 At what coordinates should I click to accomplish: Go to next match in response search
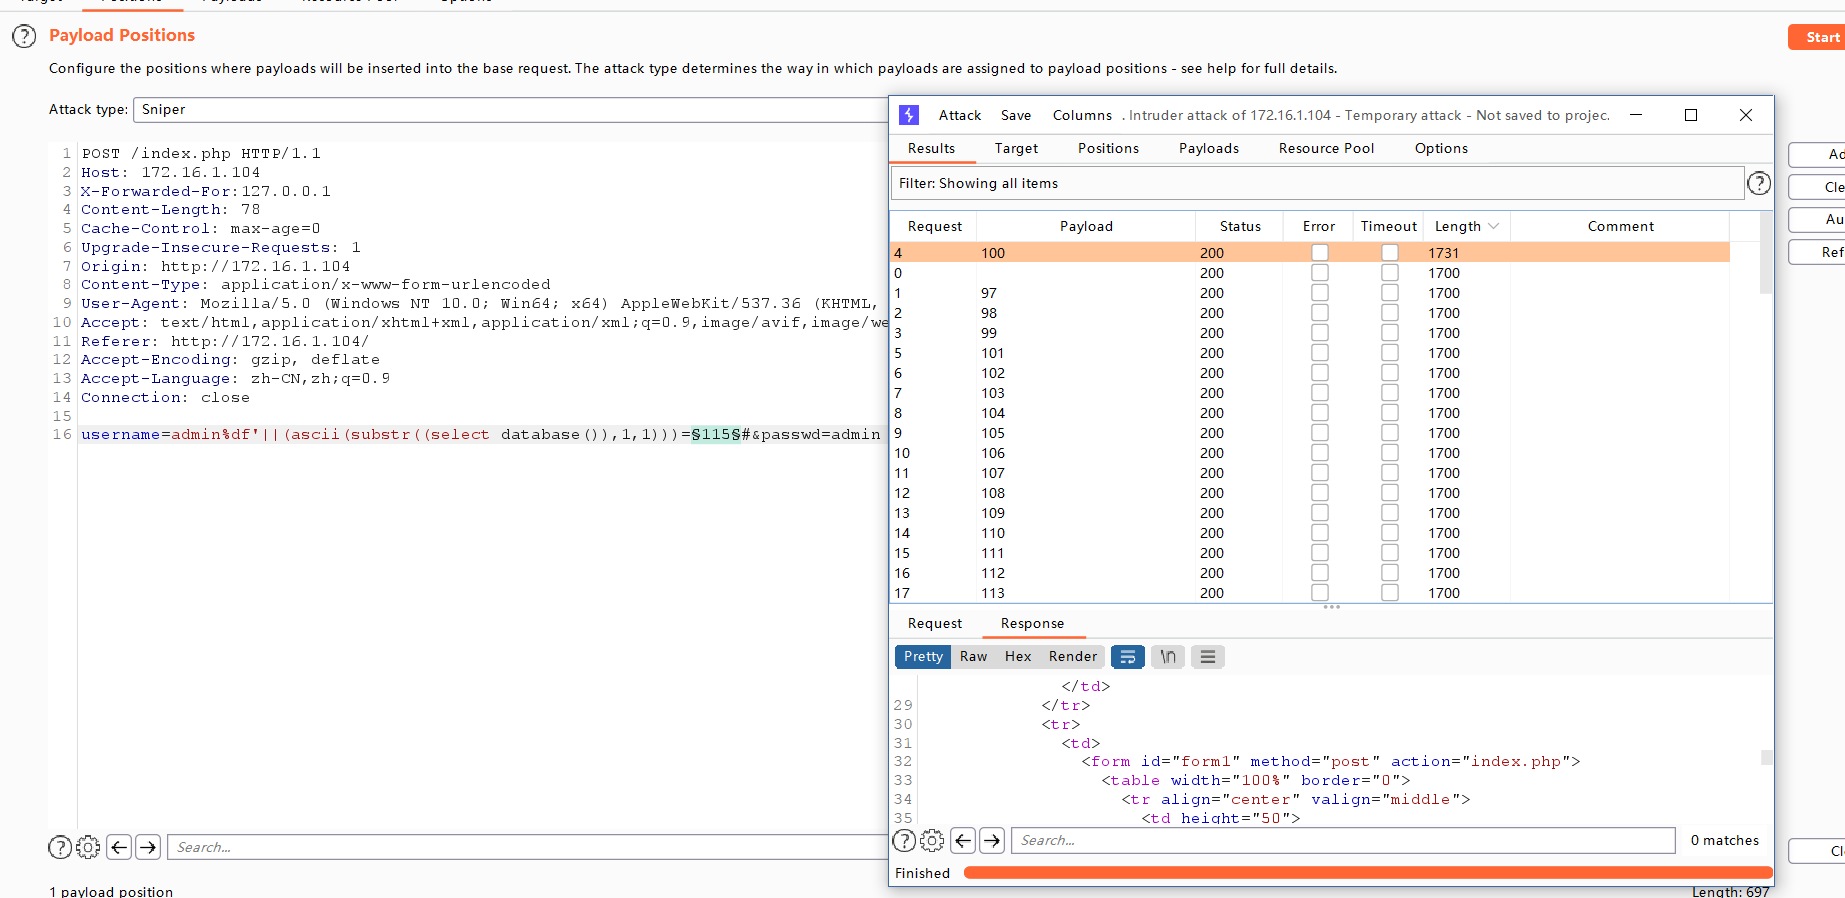pos(992,840)
